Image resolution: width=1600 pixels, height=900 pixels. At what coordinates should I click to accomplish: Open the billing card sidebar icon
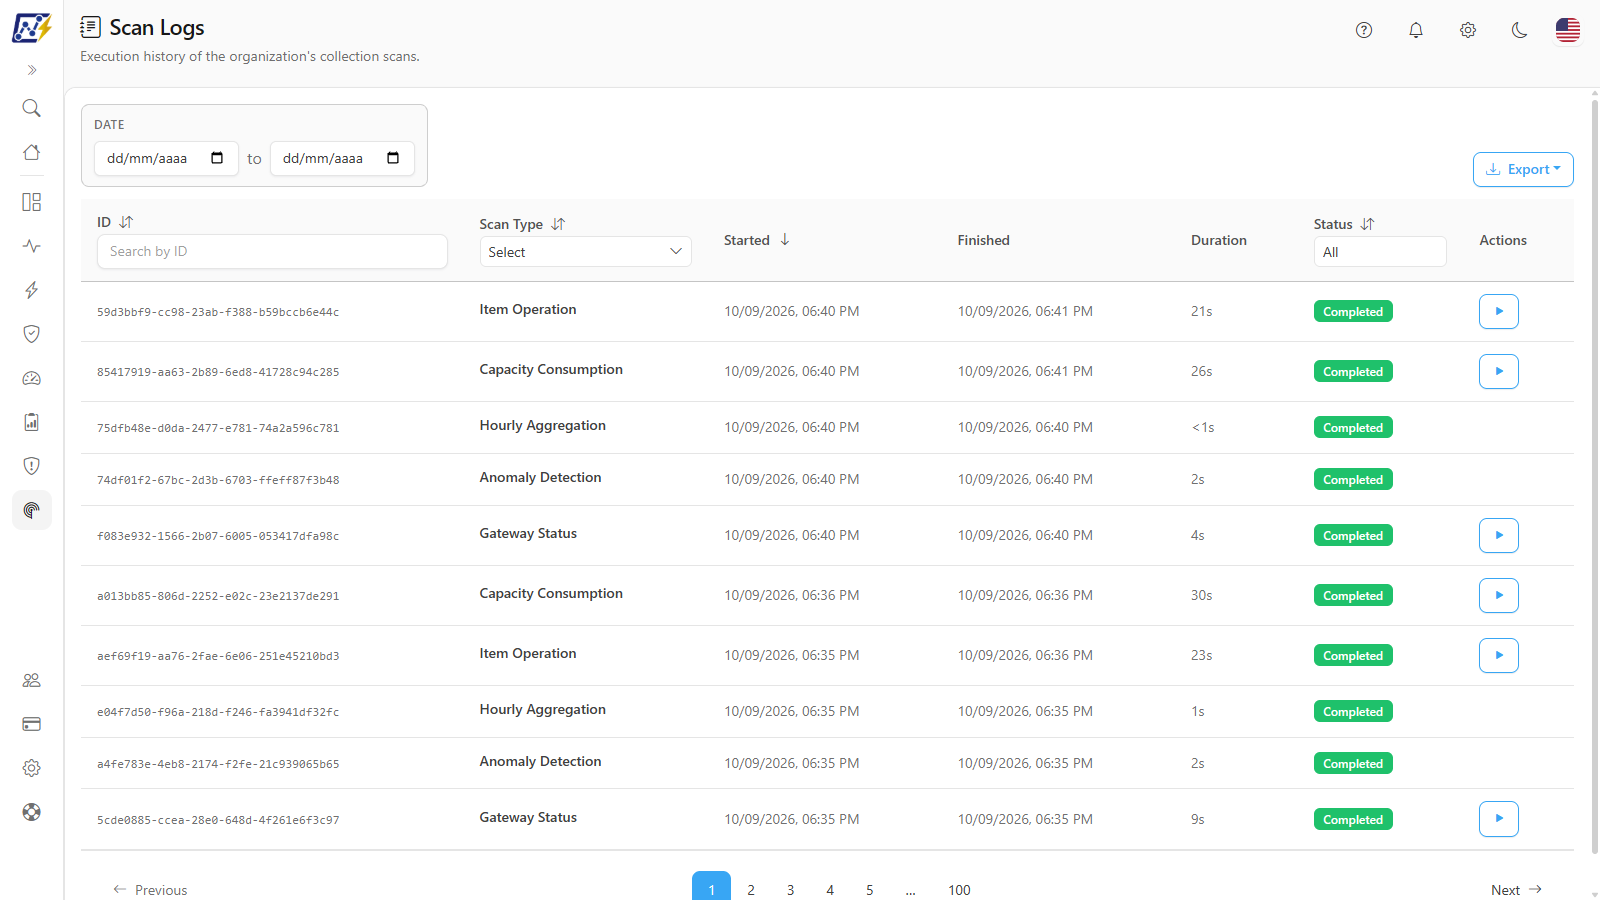pos(32,724)
